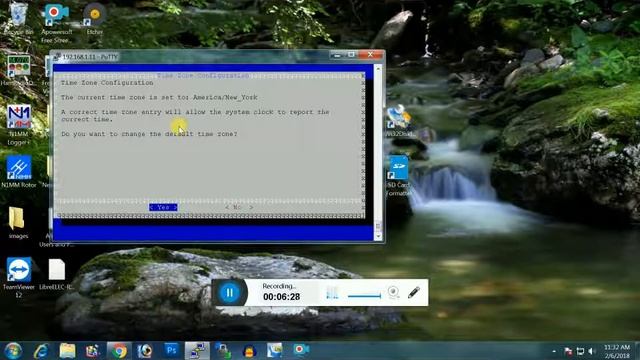
Task: Click the PuTTY window scrollbar down arrow
Action: 378,236
